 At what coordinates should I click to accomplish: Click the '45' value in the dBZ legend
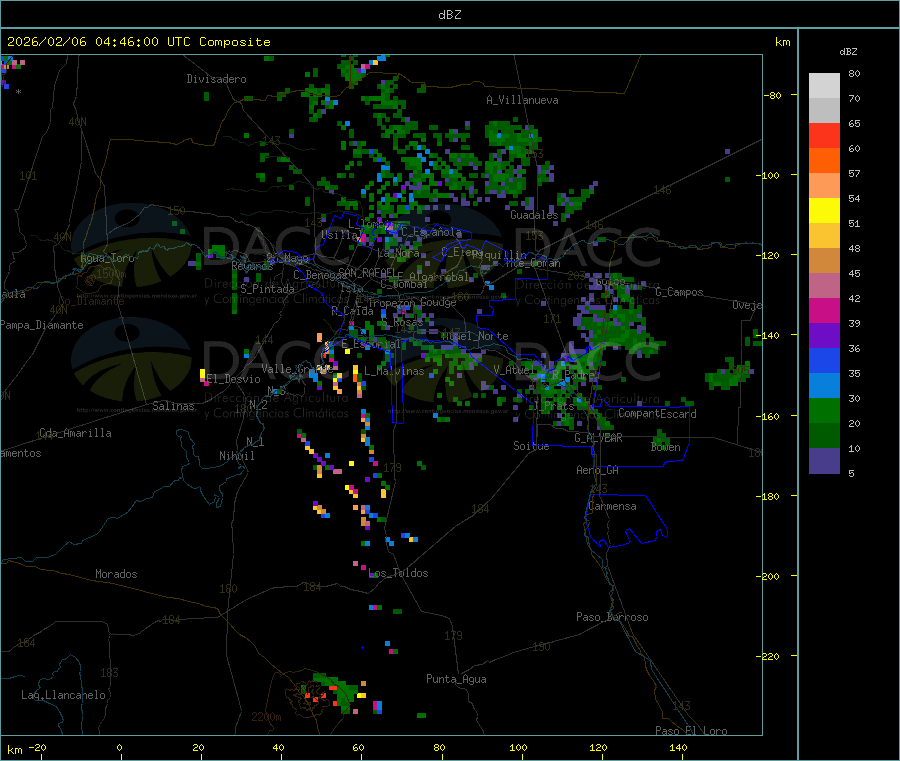click(854, 273)
